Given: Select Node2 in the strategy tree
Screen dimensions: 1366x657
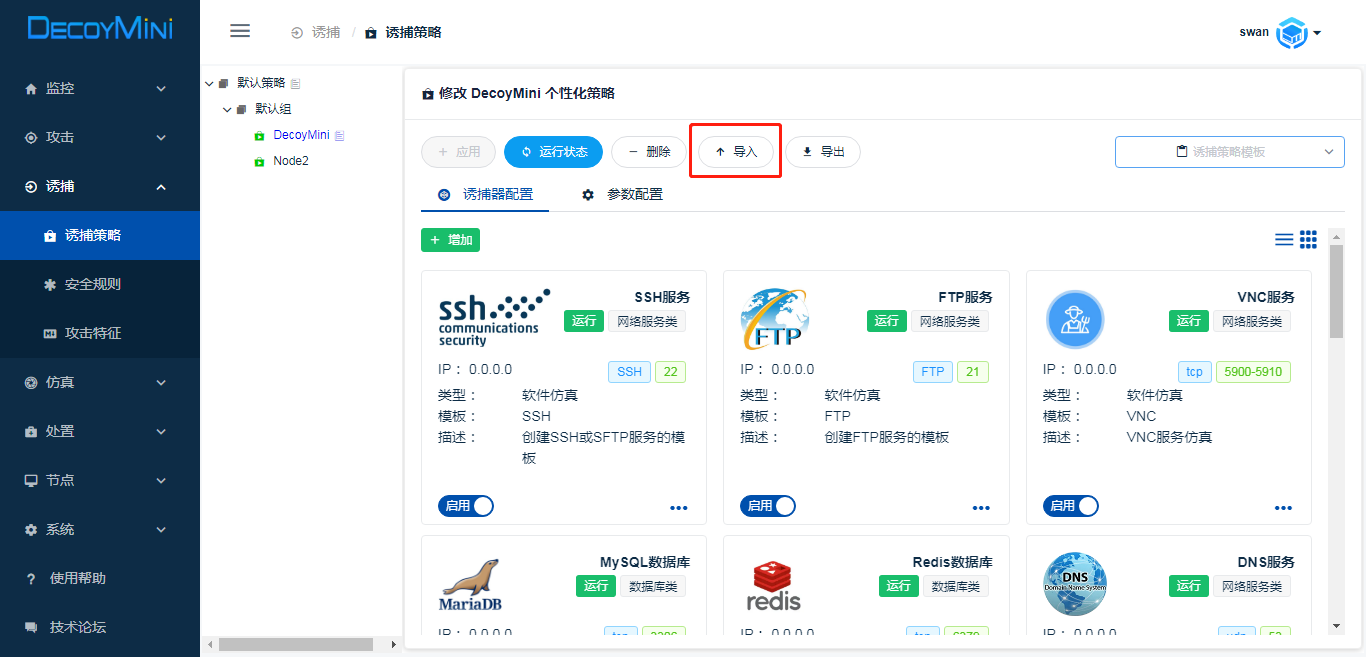Looking at the screenshot, I should click(290, 161).
